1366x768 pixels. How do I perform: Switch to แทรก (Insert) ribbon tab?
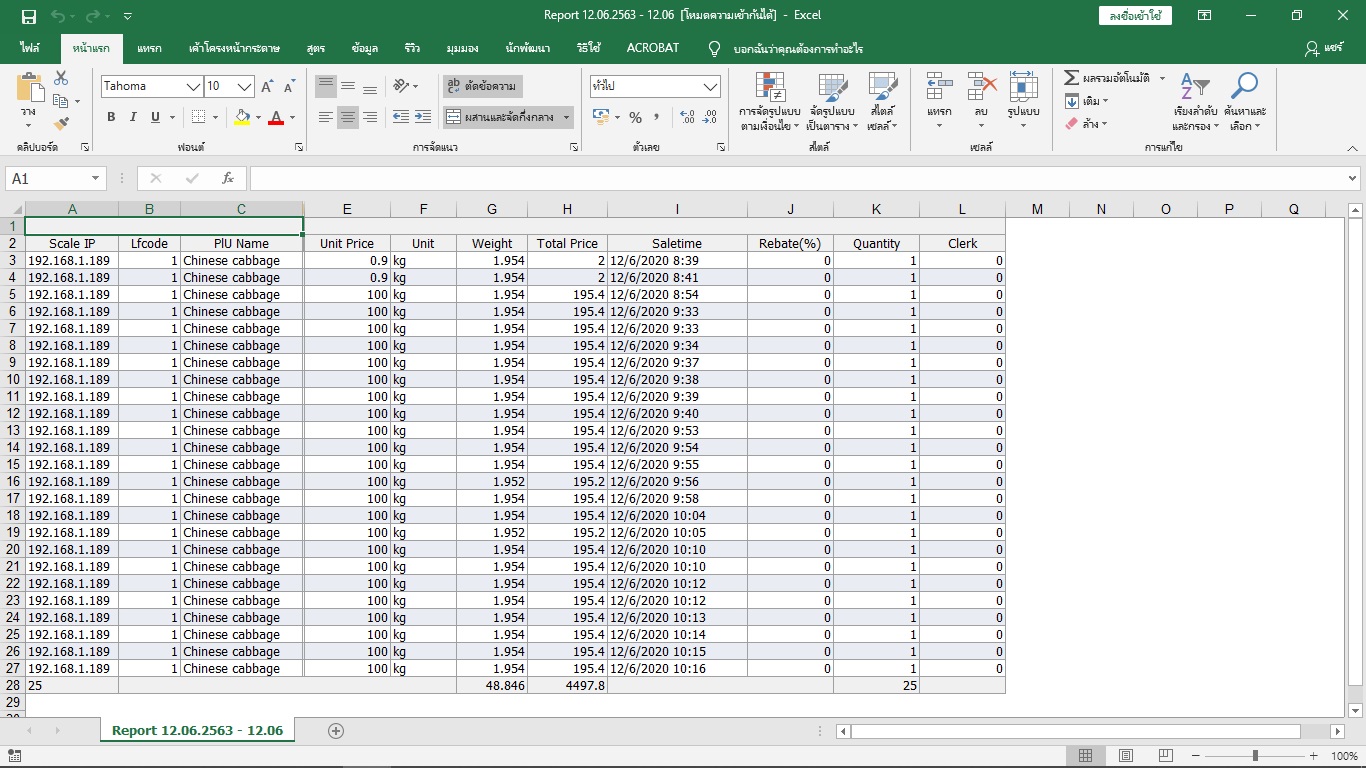pyautogui.click(x=149, y=48)
